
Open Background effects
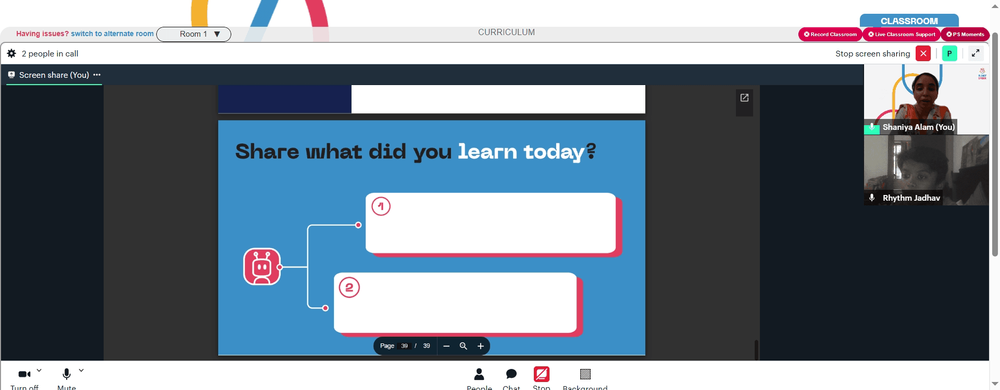click(585, 379)
